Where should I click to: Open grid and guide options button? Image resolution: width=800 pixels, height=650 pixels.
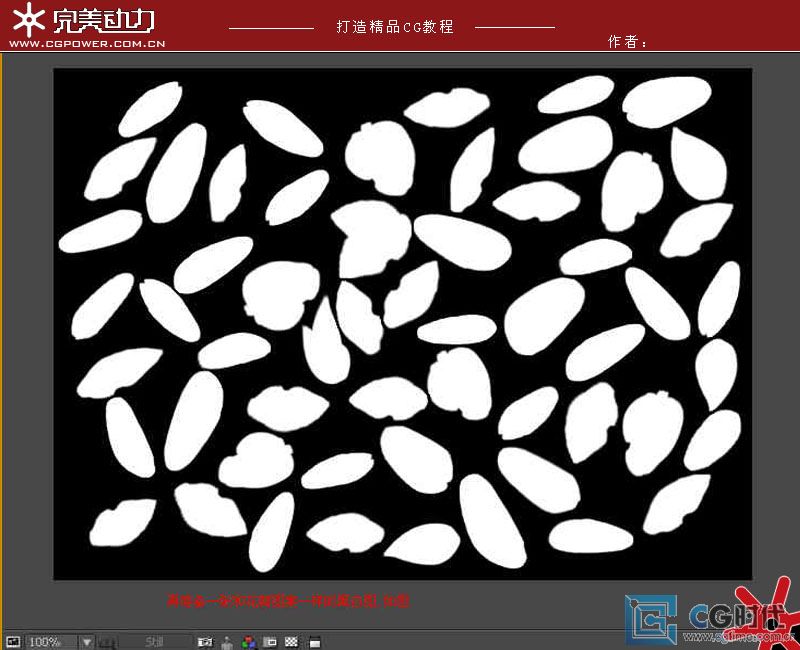pos(108,642)
